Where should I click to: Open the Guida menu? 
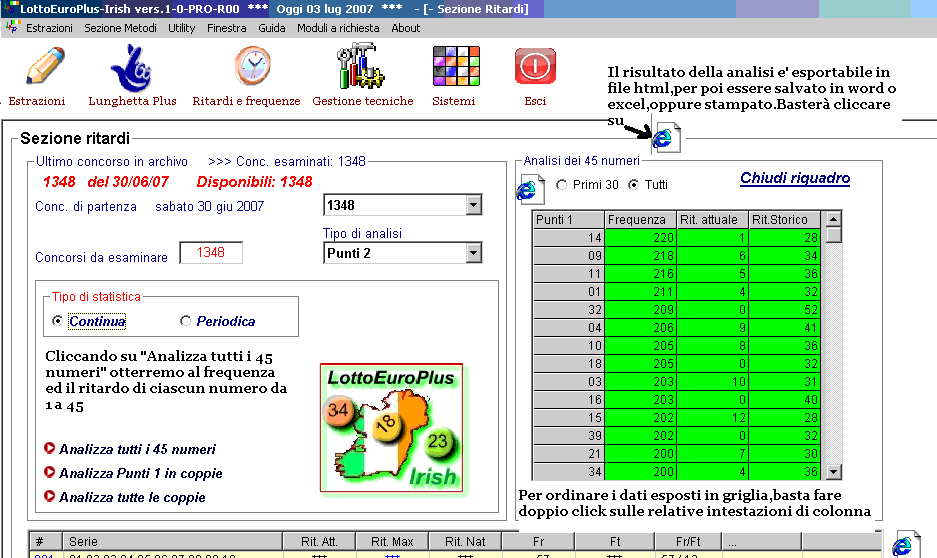pos(271,28)
